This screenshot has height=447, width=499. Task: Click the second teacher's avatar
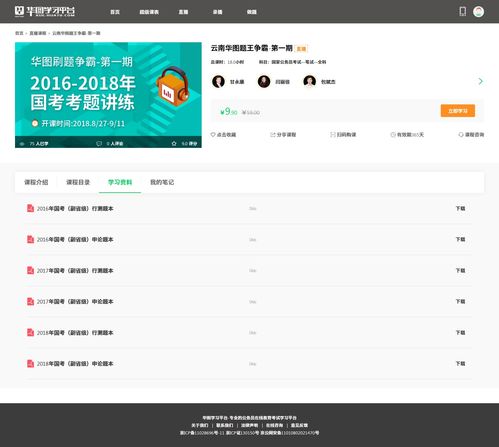coord(264,81)
